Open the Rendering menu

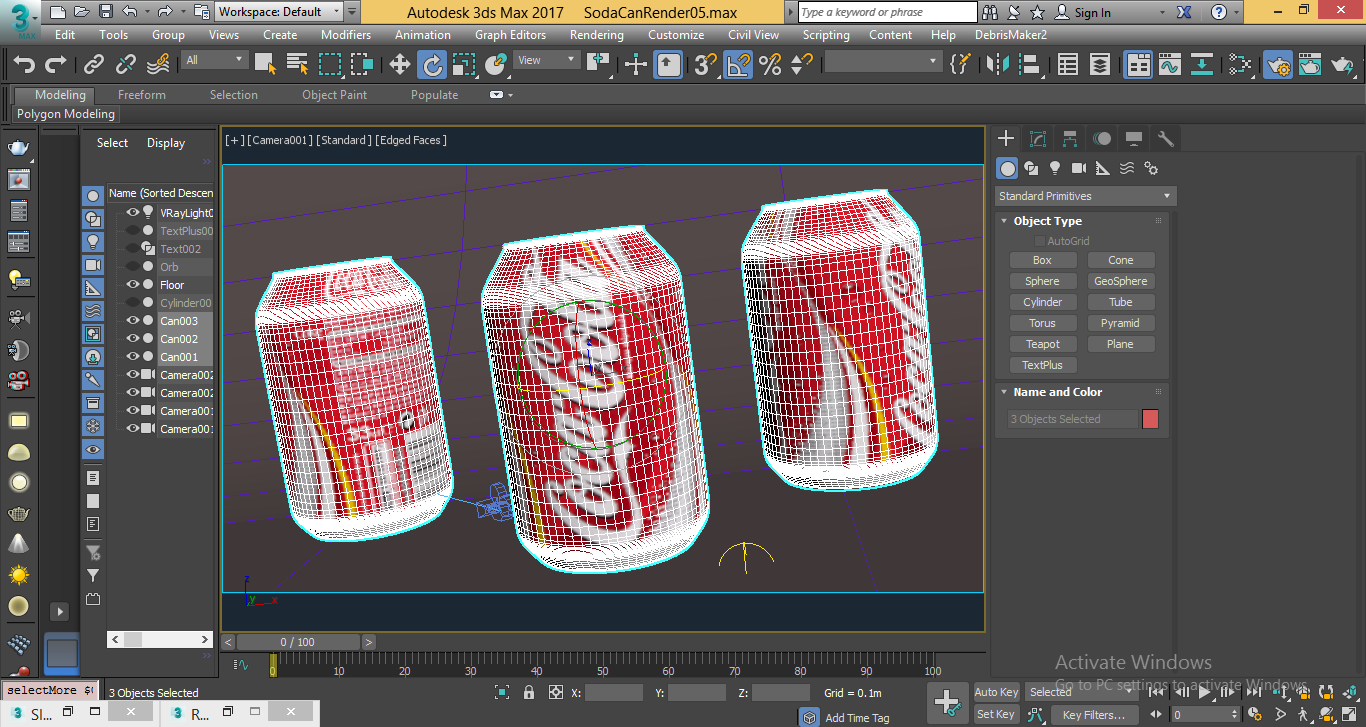[597, 35]
